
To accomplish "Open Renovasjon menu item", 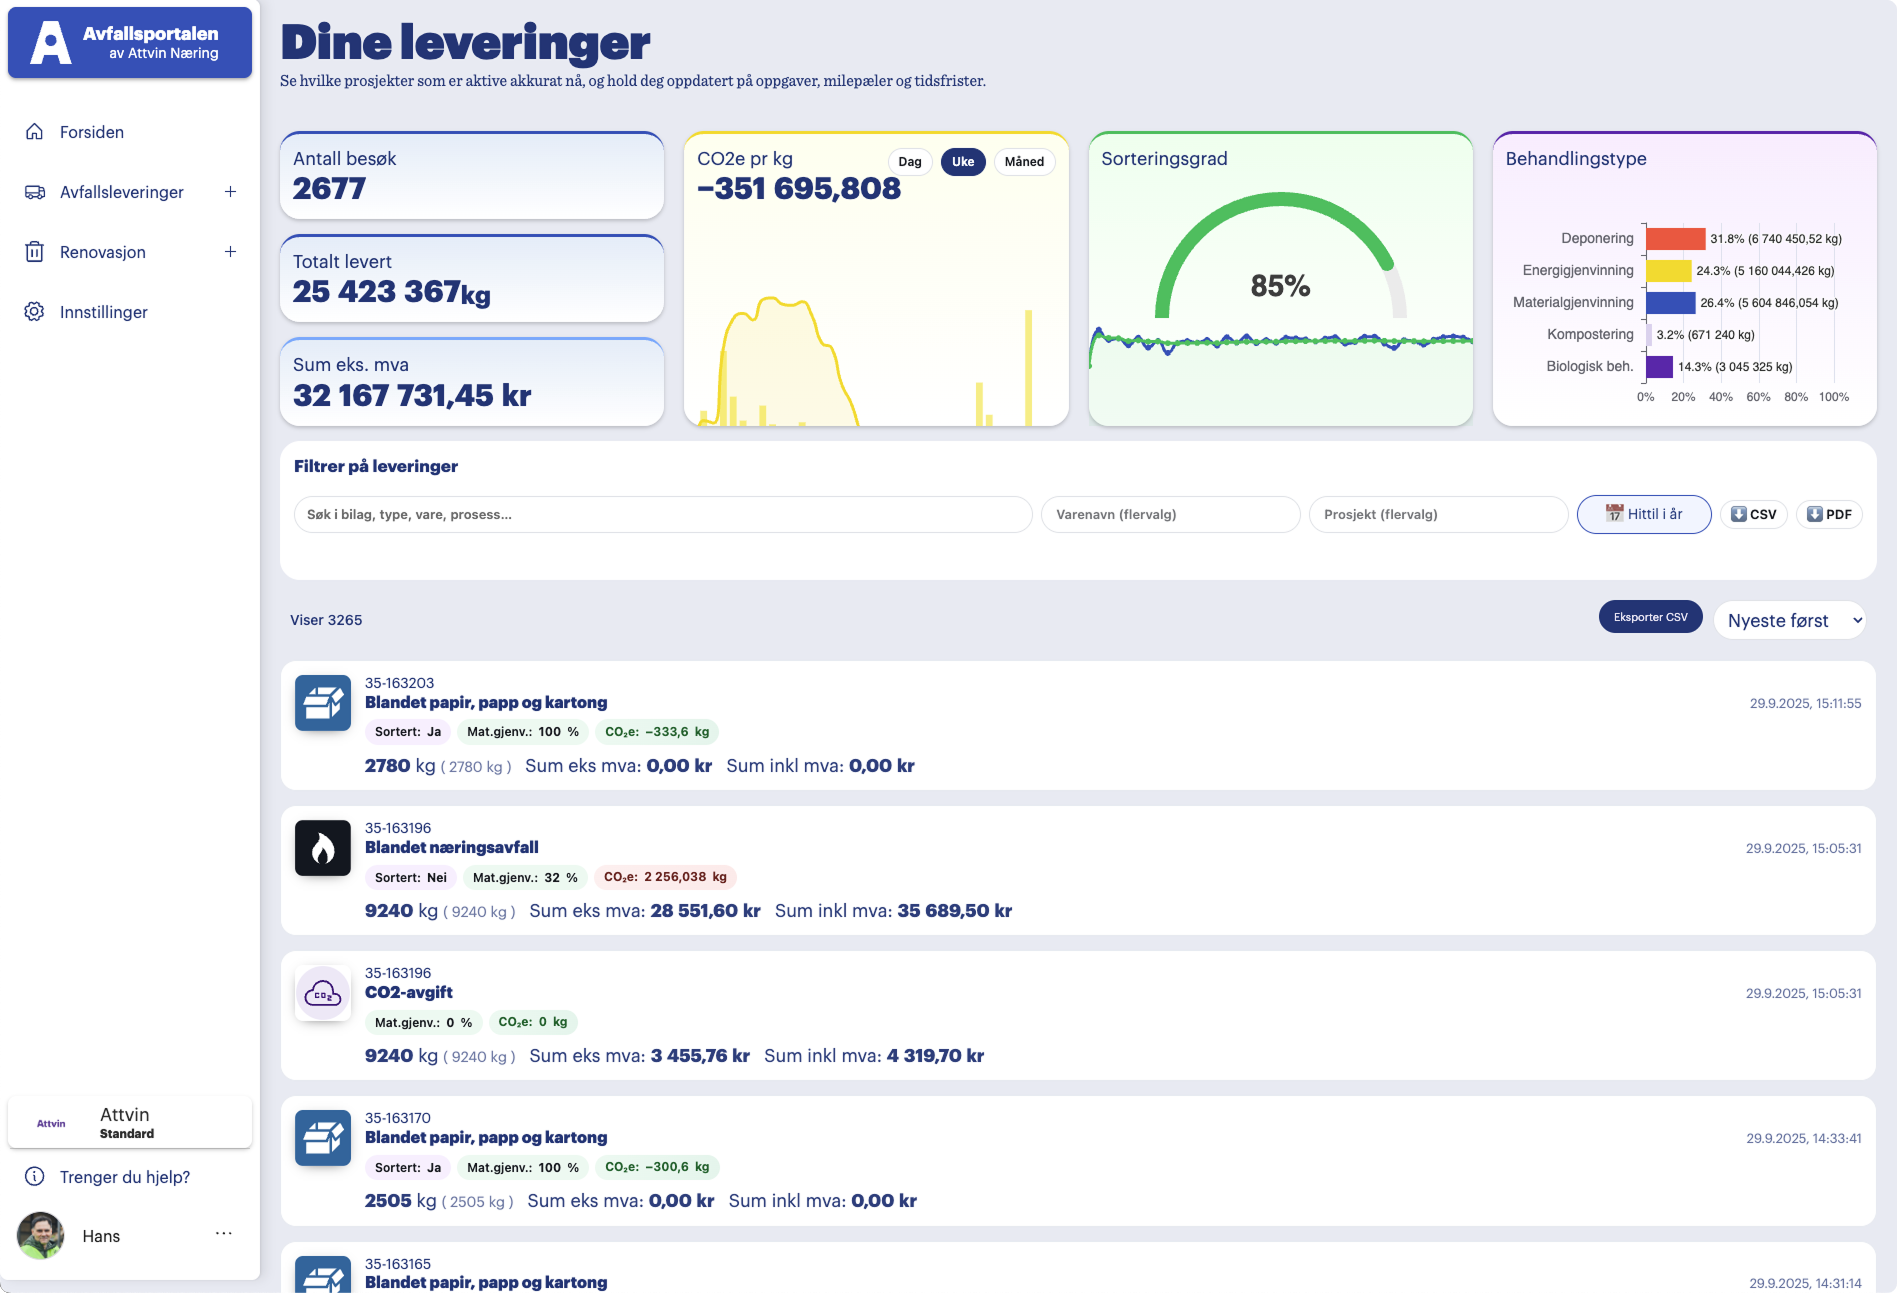I will pos(103,252).
